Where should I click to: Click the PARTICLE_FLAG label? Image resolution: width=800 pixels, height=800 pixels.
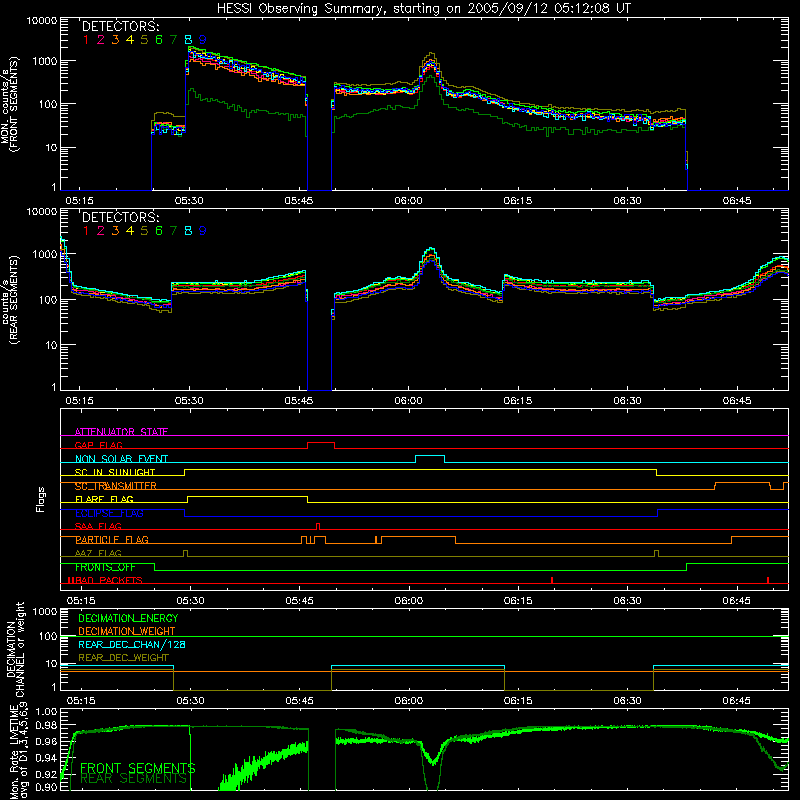(112, 539)
